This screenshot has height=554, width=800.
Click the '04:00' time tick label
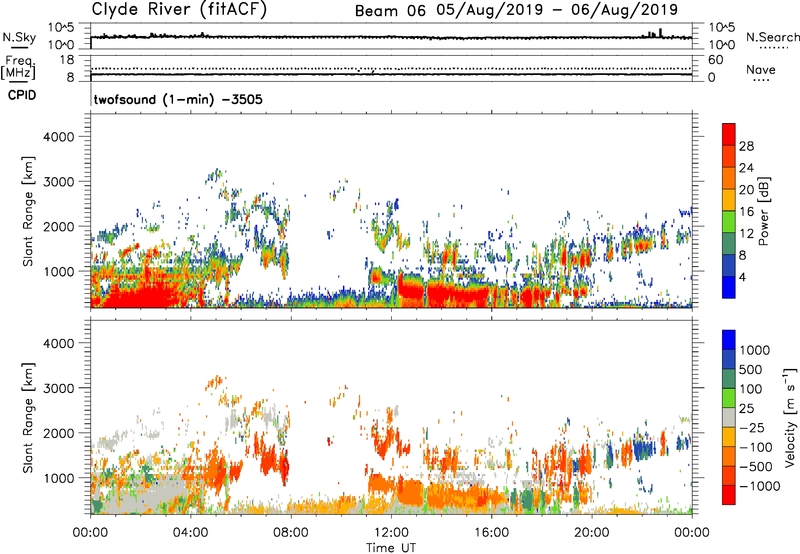191,533
